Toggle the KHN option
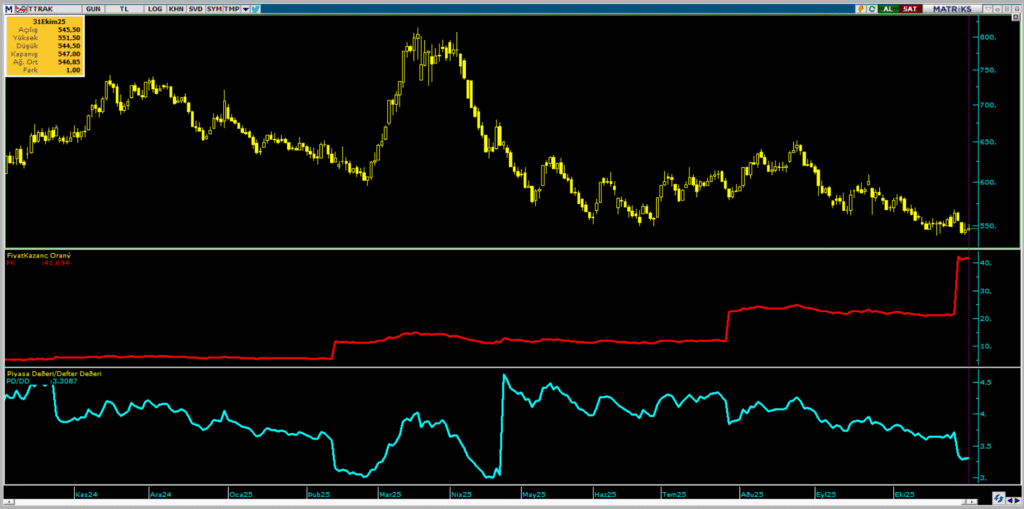Screen dimensions: 1024x509 (176, 8)
